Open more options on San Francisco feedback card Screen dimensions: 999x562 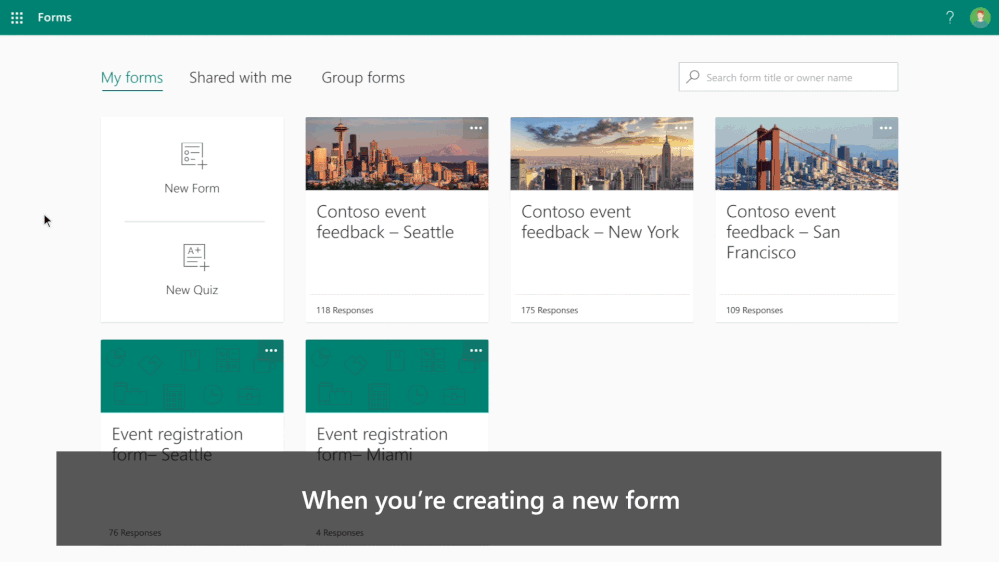click(x=886, y=128)
